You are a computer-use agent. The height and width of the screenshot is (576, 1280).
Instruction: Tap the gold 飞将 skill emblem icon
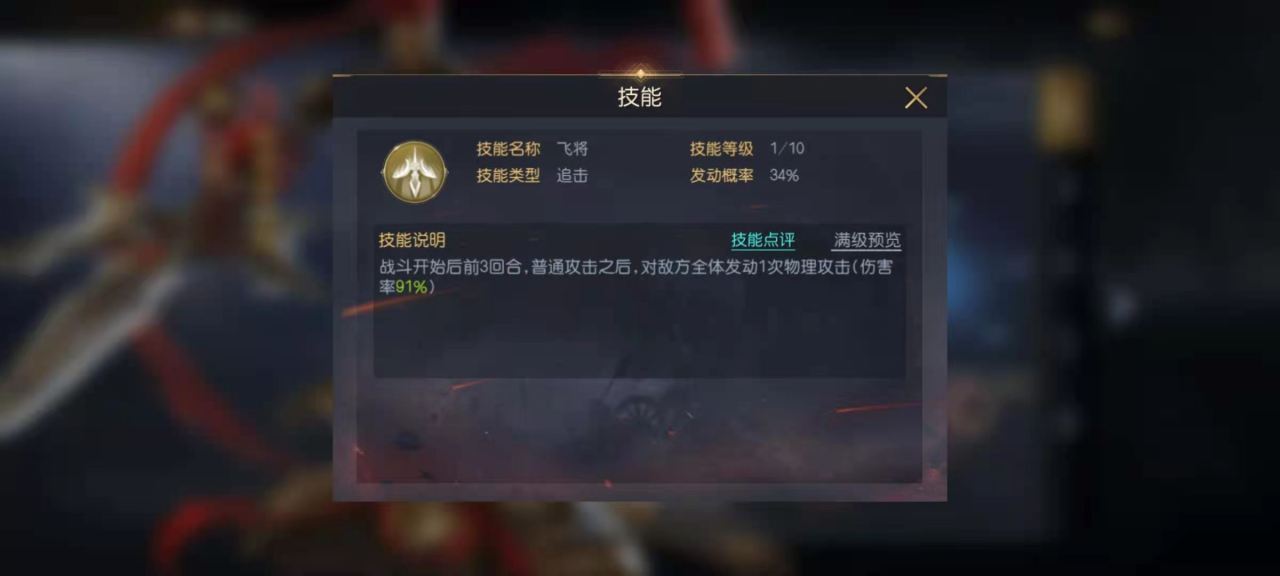[414, 172]
